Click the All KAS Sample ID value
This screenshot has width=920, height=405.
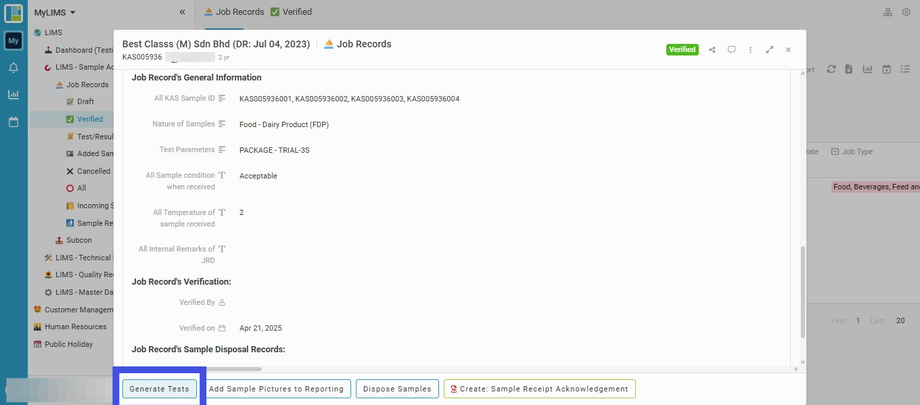[349, 99]
